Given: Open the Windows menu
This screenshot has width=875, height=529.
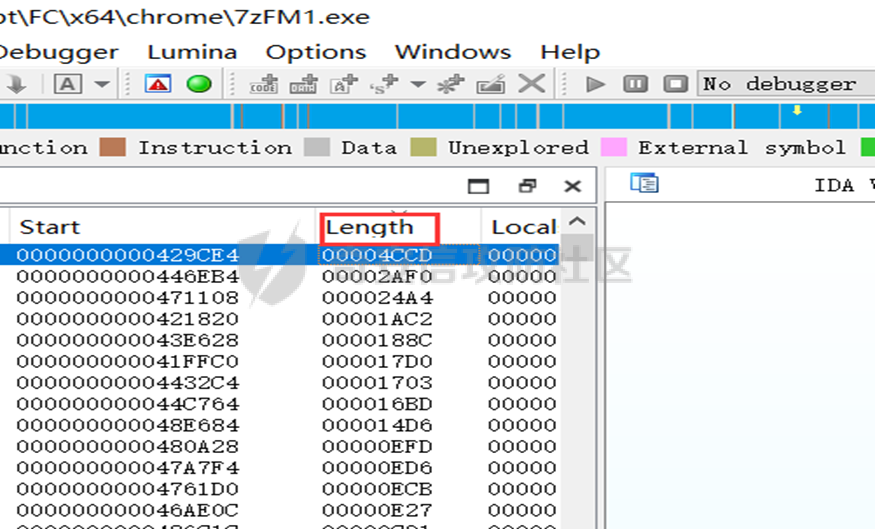Looking at the screenshot, I should point(453,52).
